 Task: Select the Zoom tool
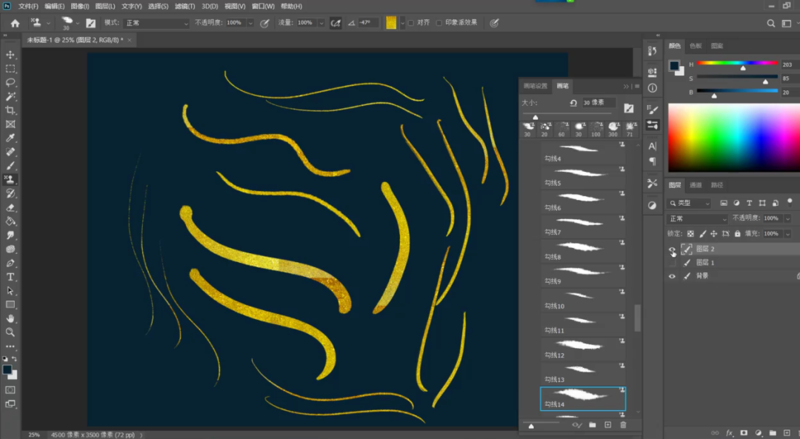(10, 332)
